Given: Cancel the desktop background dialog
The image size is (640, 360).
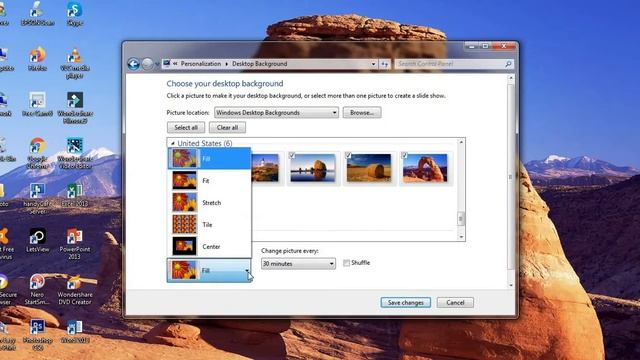Looking at the screenshot, I should [x=455, y=302].
